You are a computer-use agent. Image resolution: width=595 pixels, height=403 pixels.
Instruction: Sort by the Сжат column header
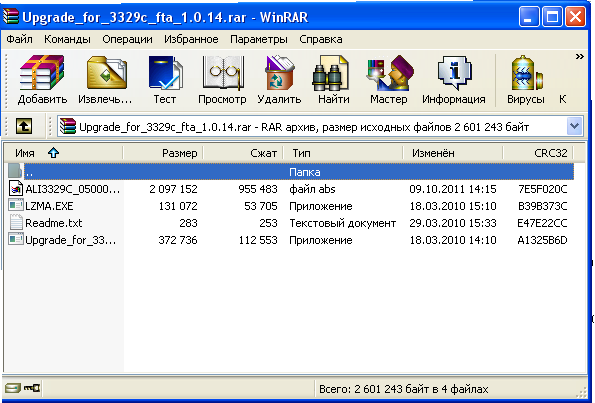(243, 153)
